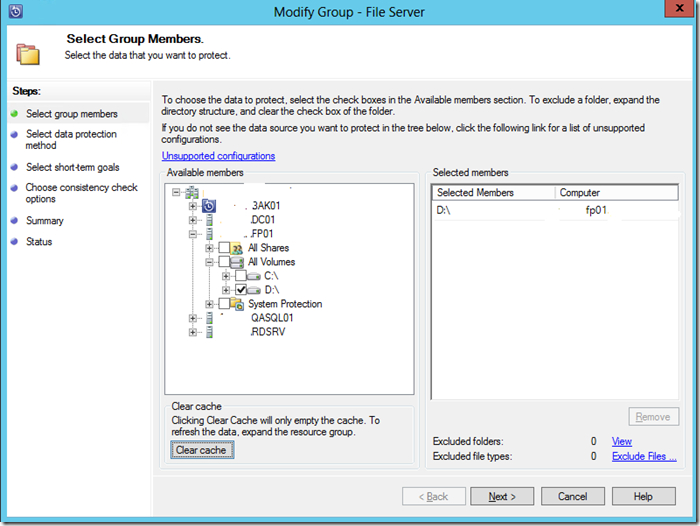Click the All Shares users icon
Viewport: 700px width, 526px height.
[x=237, y=248]
